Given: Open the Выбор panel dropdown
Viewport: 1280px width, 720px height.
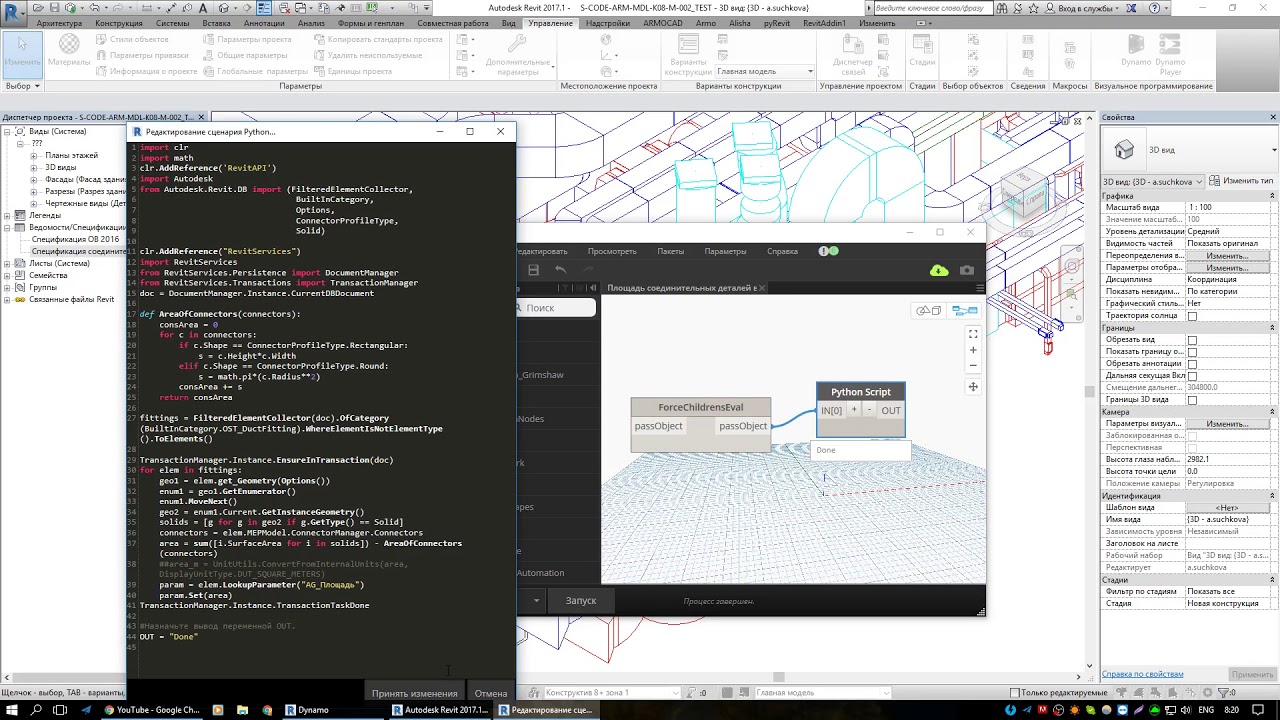Looking at the screenshot, I should click(x=22, y=86).
